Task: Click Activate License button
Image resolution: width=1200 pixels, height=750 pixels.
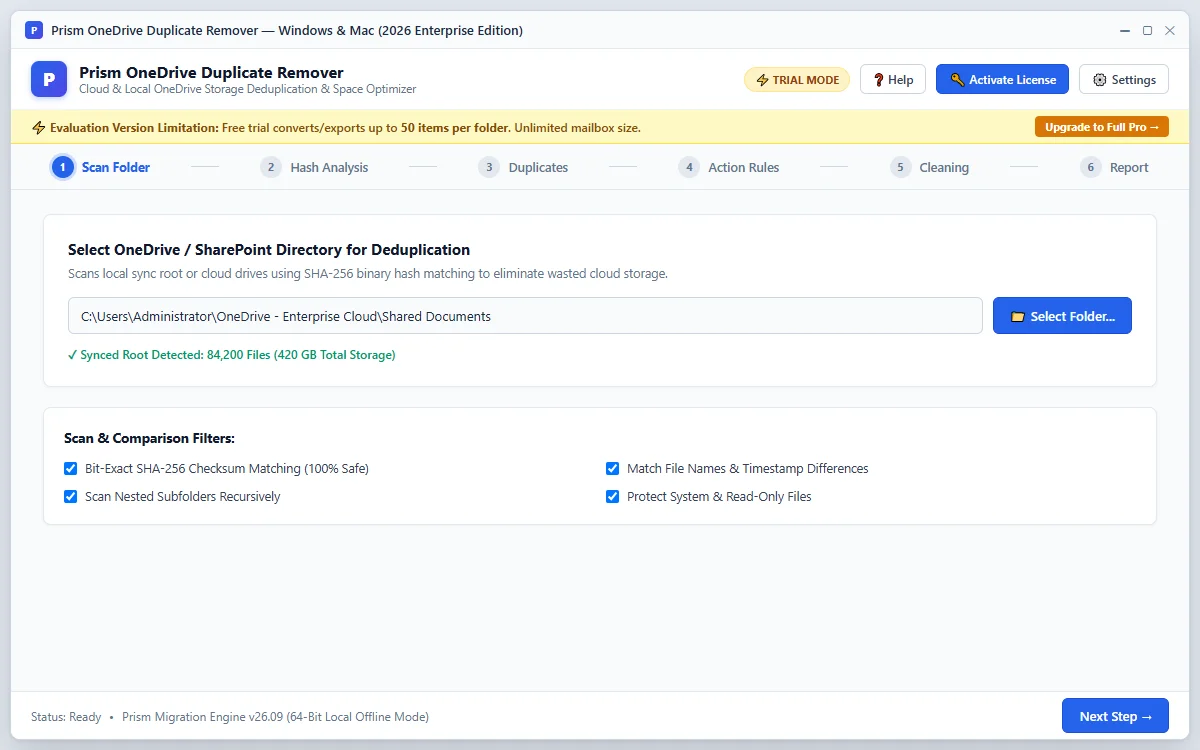Action: [1002, 80]
